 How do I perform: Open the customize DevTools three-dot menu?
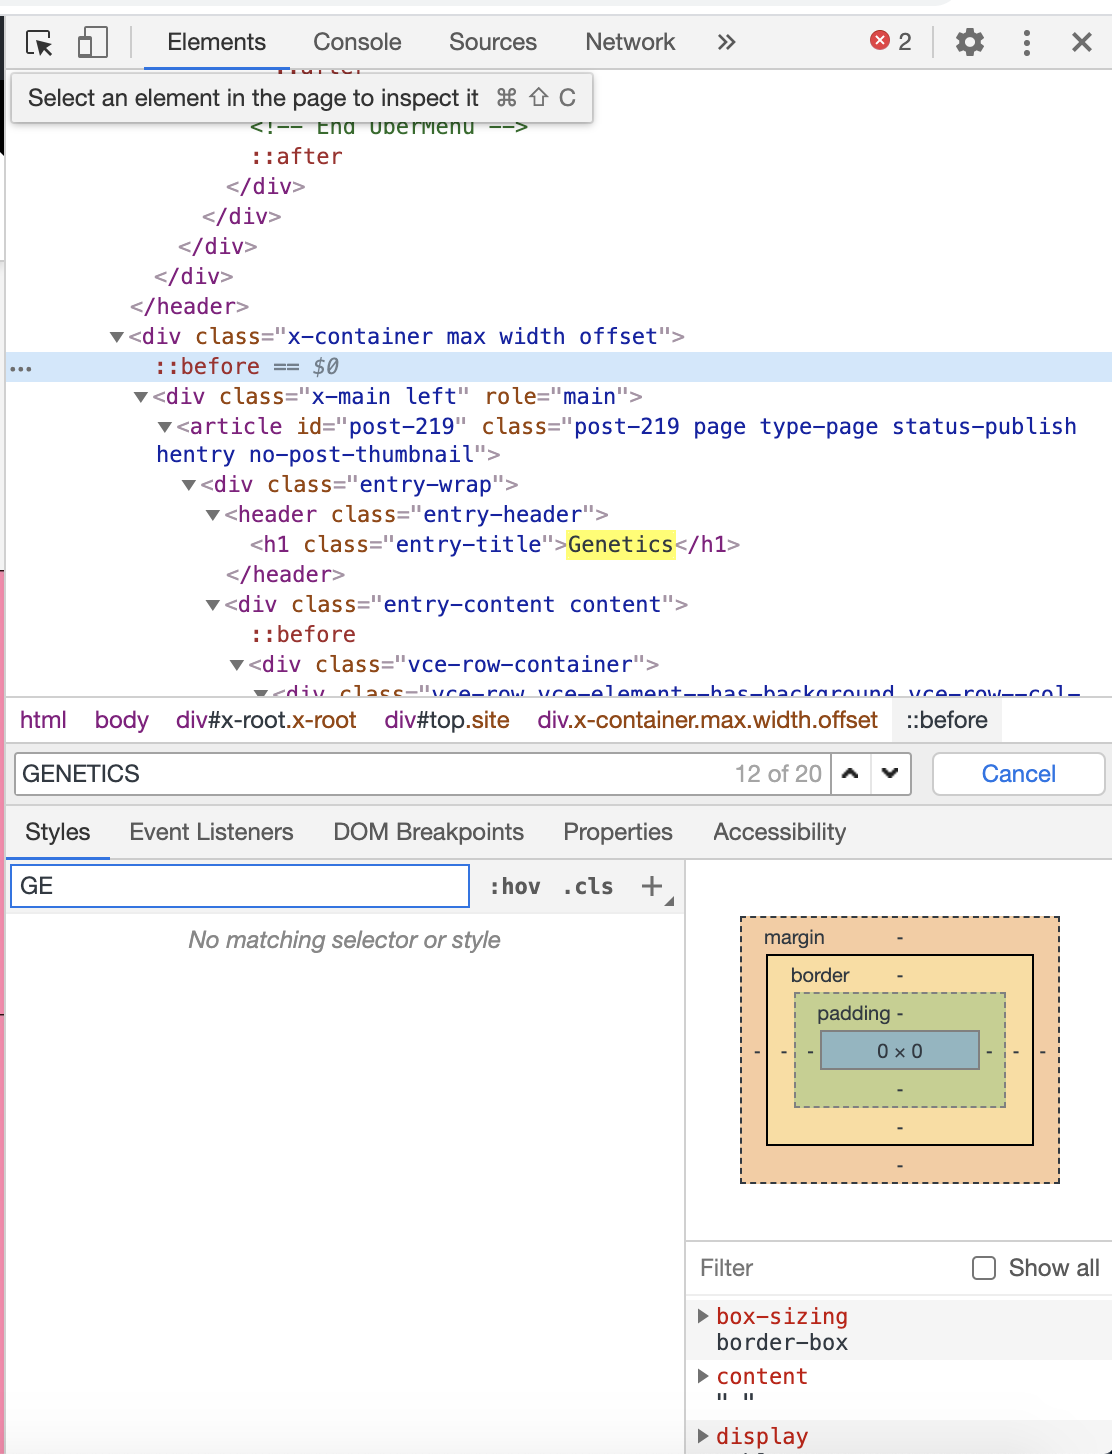tap(1027, 42)
